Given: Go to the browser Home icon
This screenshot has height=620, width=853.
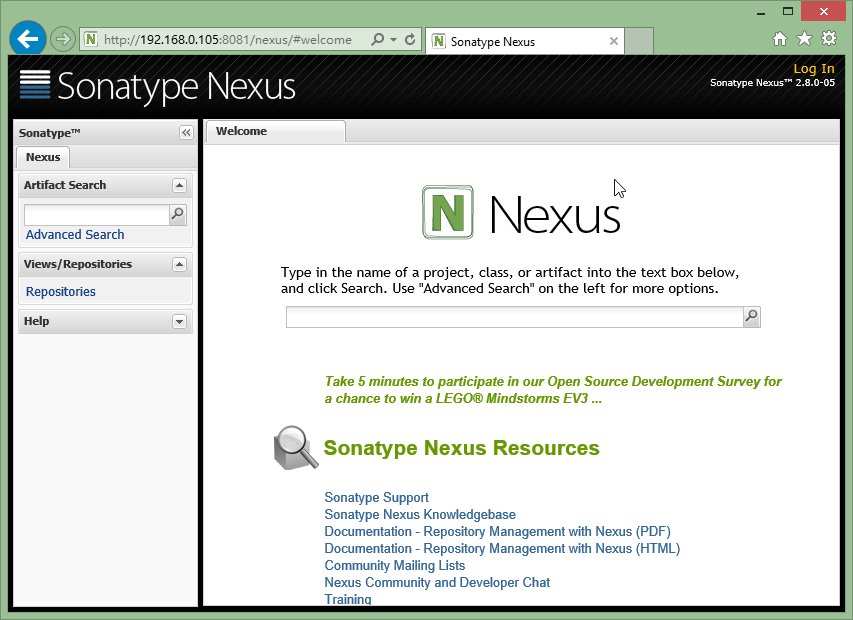Looking at the screenshot, I should tap(780, 39).
